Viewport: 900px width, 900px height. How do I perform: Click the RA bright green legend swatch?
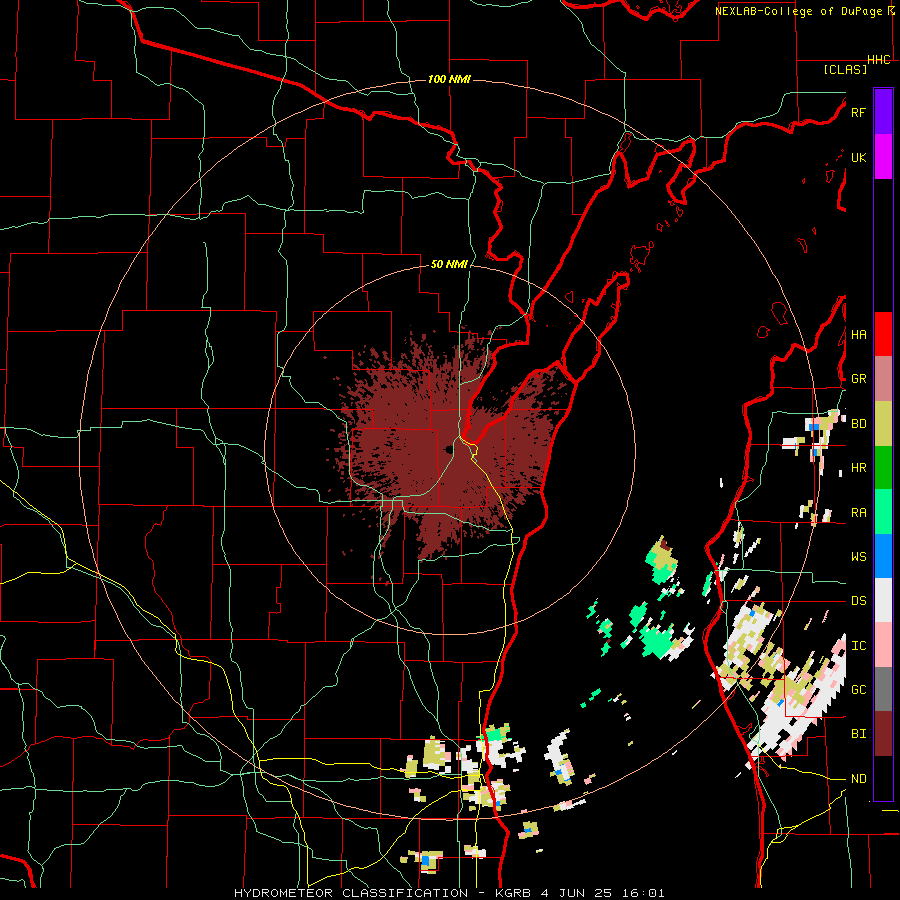pos(883,512)
